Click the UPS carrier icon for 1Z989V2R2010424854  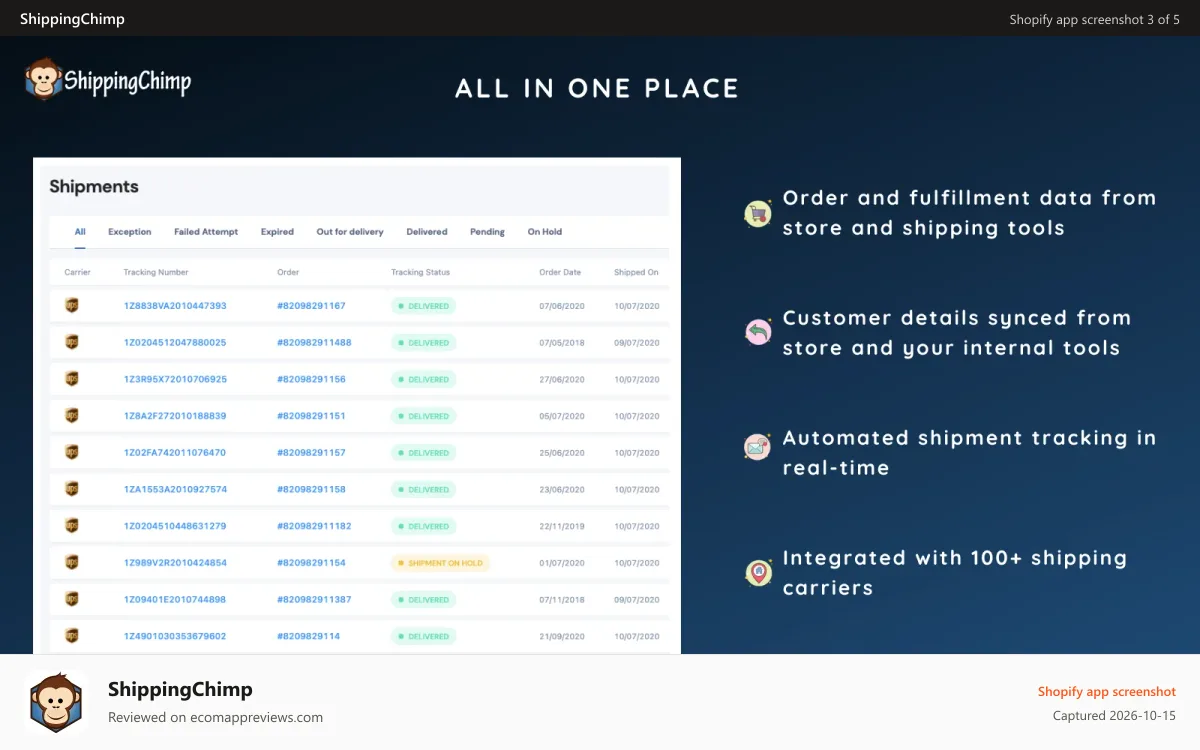coord(71,562)
